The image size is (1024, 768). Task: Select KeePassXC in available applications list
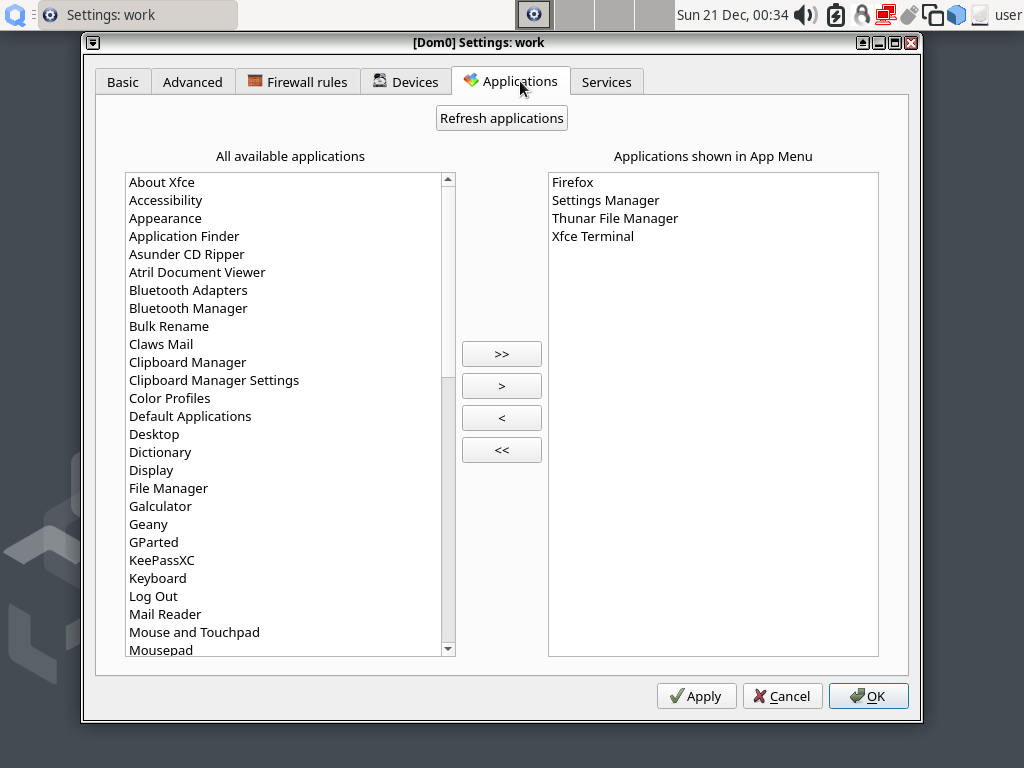[162, 560]
